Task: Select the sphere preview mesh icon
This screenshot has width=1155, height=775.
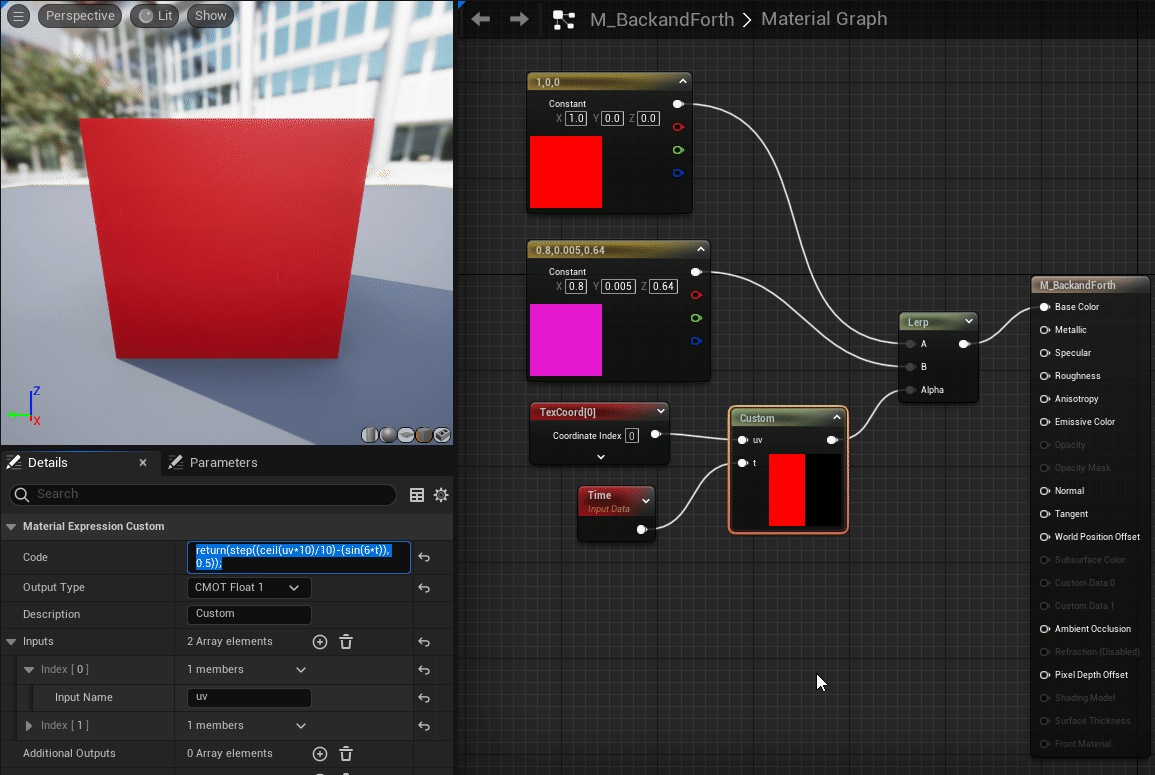Action: (x=387, y=435)
